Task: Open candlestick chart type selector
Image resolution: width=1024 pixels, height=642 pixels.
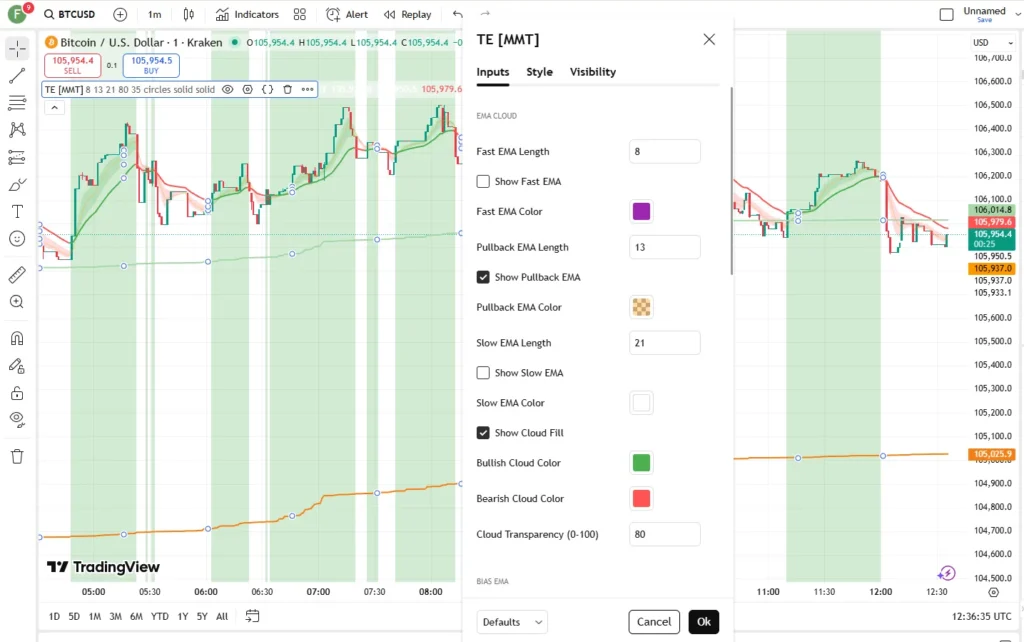Action: click(x=188, y=14)
